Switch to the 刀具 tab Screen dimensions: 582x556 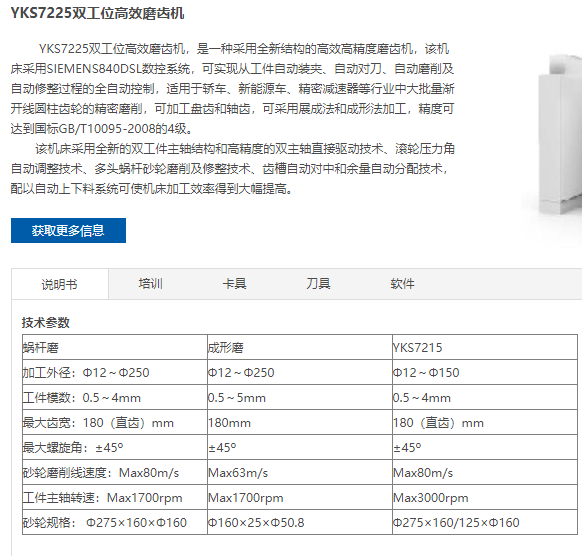click(x=318, y=284)
